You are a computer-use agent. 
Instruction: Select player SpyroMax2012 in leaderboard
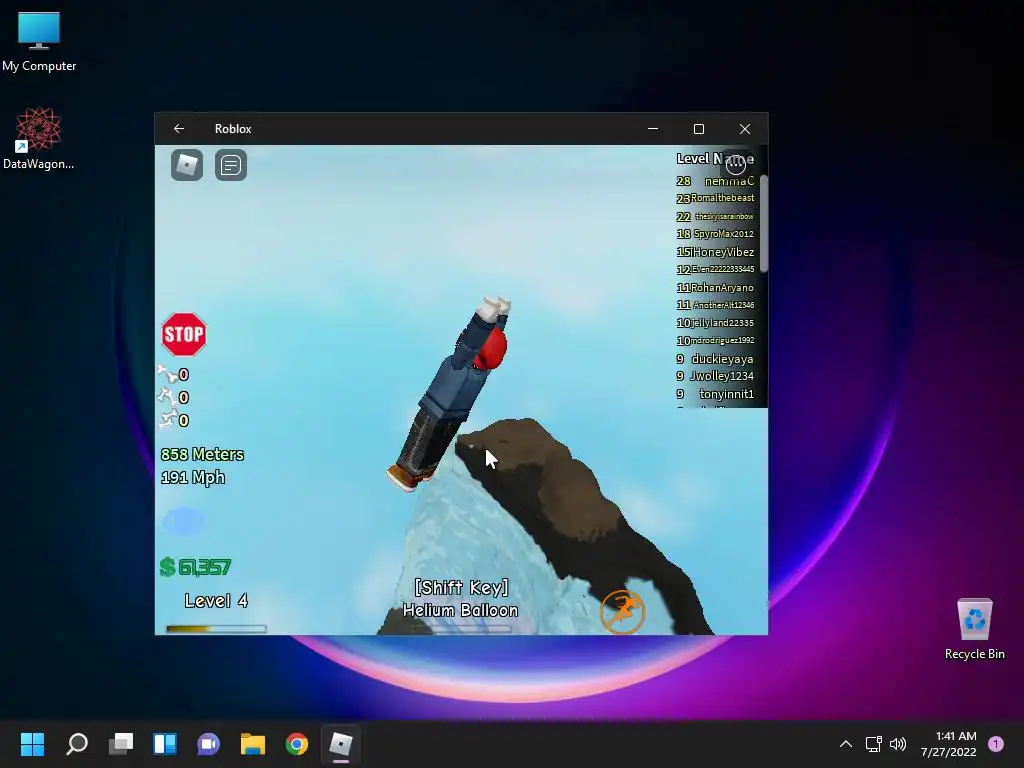click(724, 234)
